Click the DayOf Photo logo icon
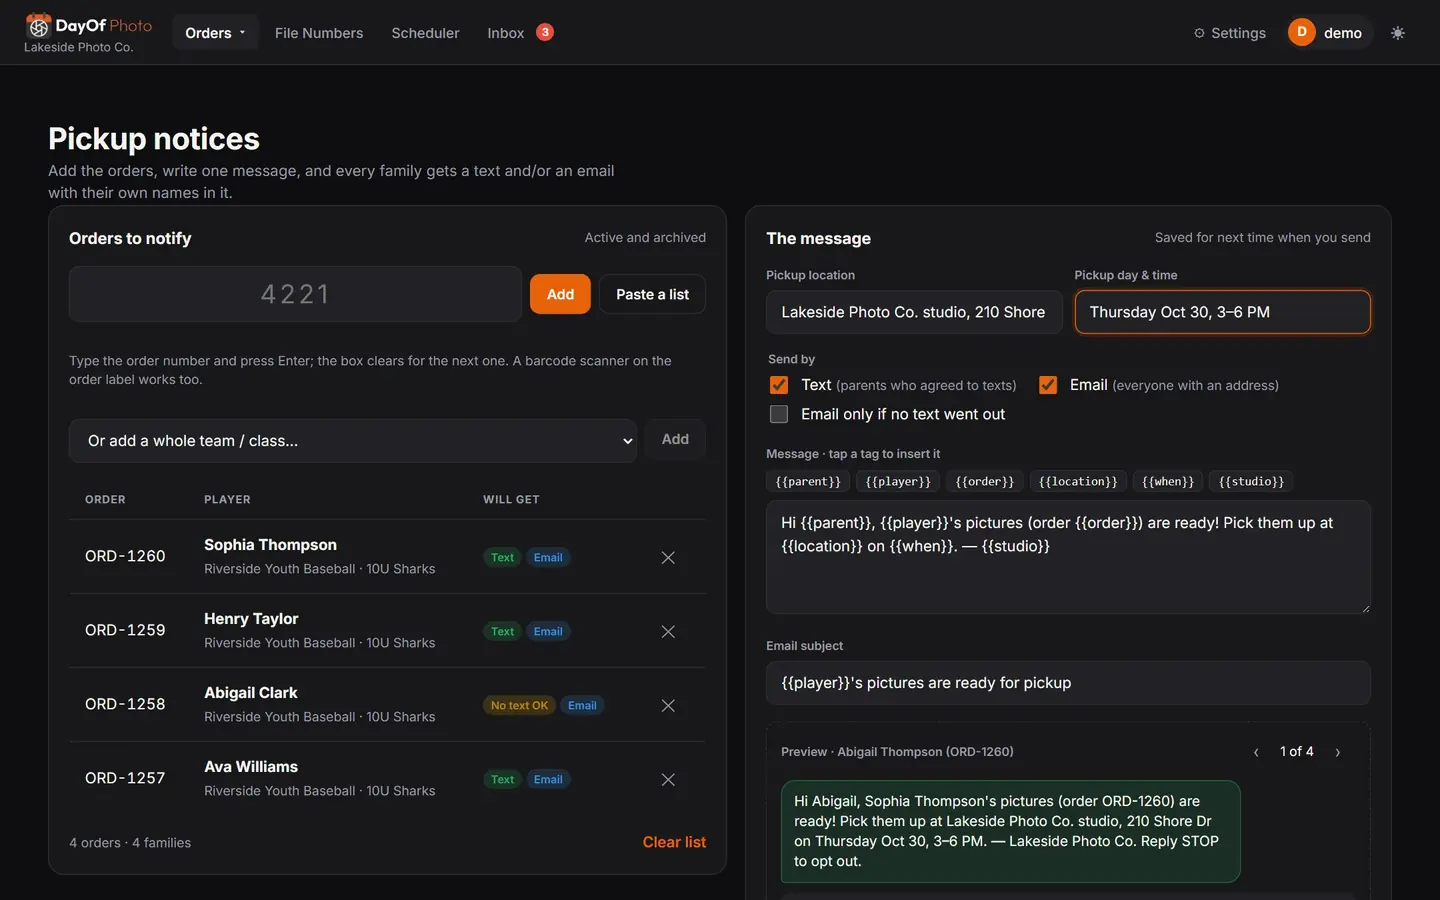The image size is (1440, 900). (38, 25)
